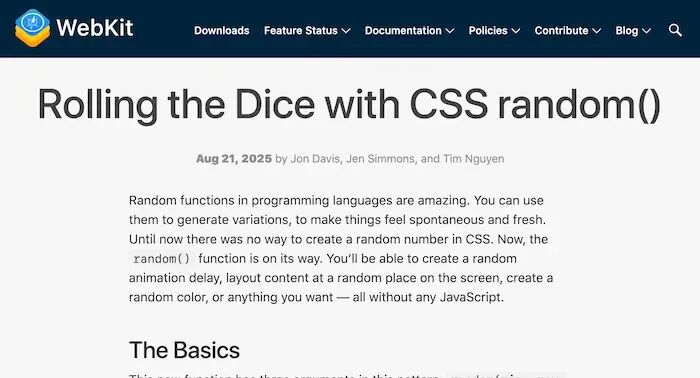Select author name Tim Nguyen
This screenshot has width=700, height=378.
(x=474, y=159)
